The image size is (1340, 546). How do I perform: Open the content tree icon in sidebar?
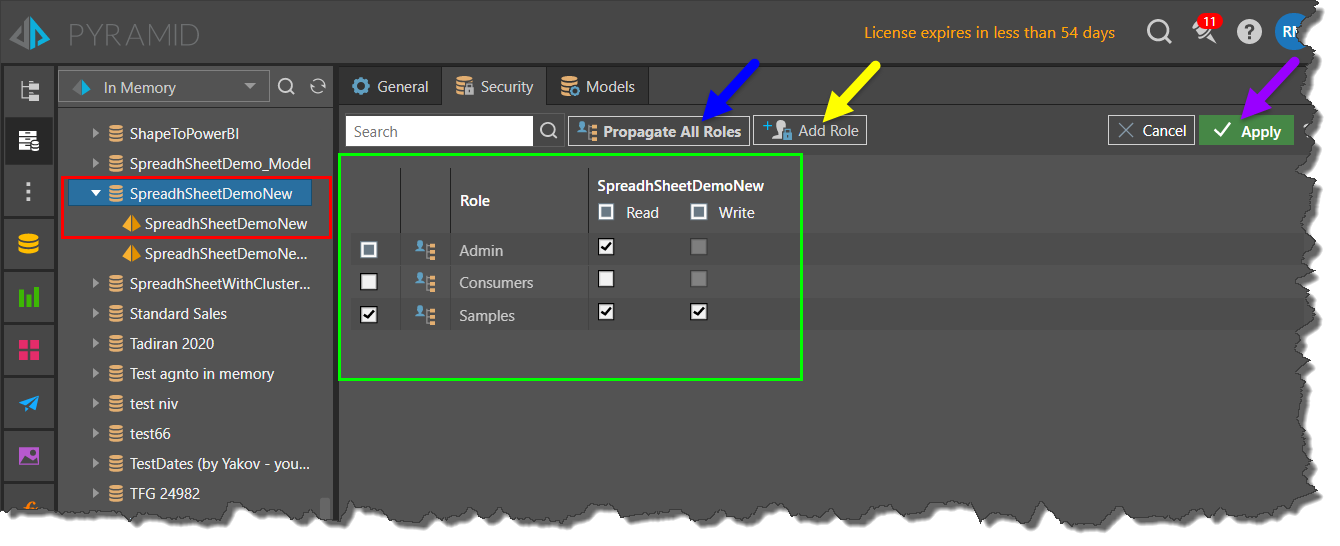pos(29,90)
